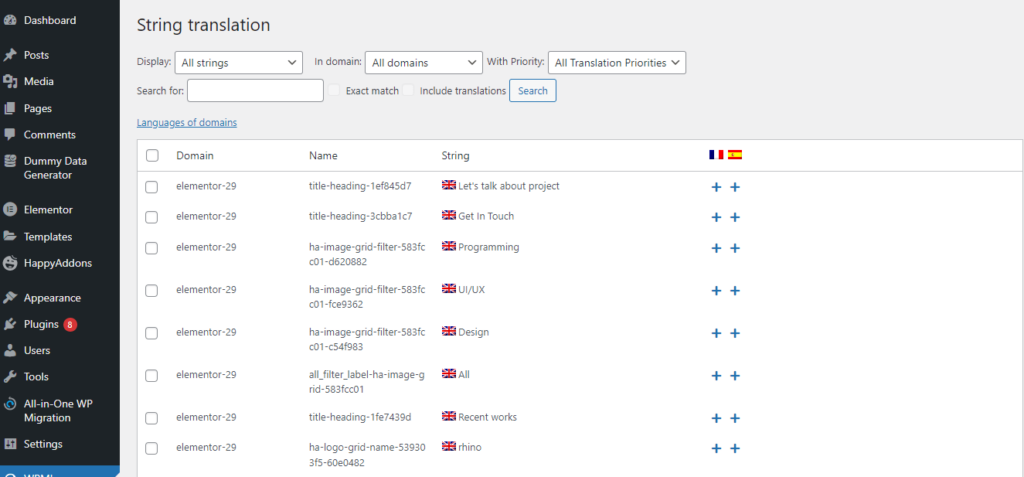Screen dimensions: 1024x477
Task: Click the Domain column header
Action: tap(195, 156)
